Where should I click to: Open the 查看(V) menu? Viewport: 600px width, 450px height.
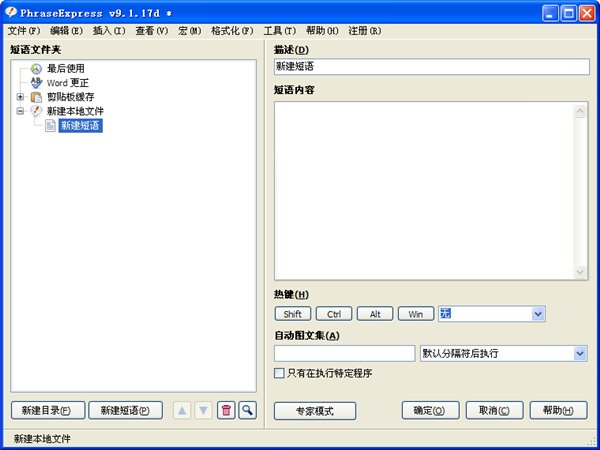(x=152, y=31)
